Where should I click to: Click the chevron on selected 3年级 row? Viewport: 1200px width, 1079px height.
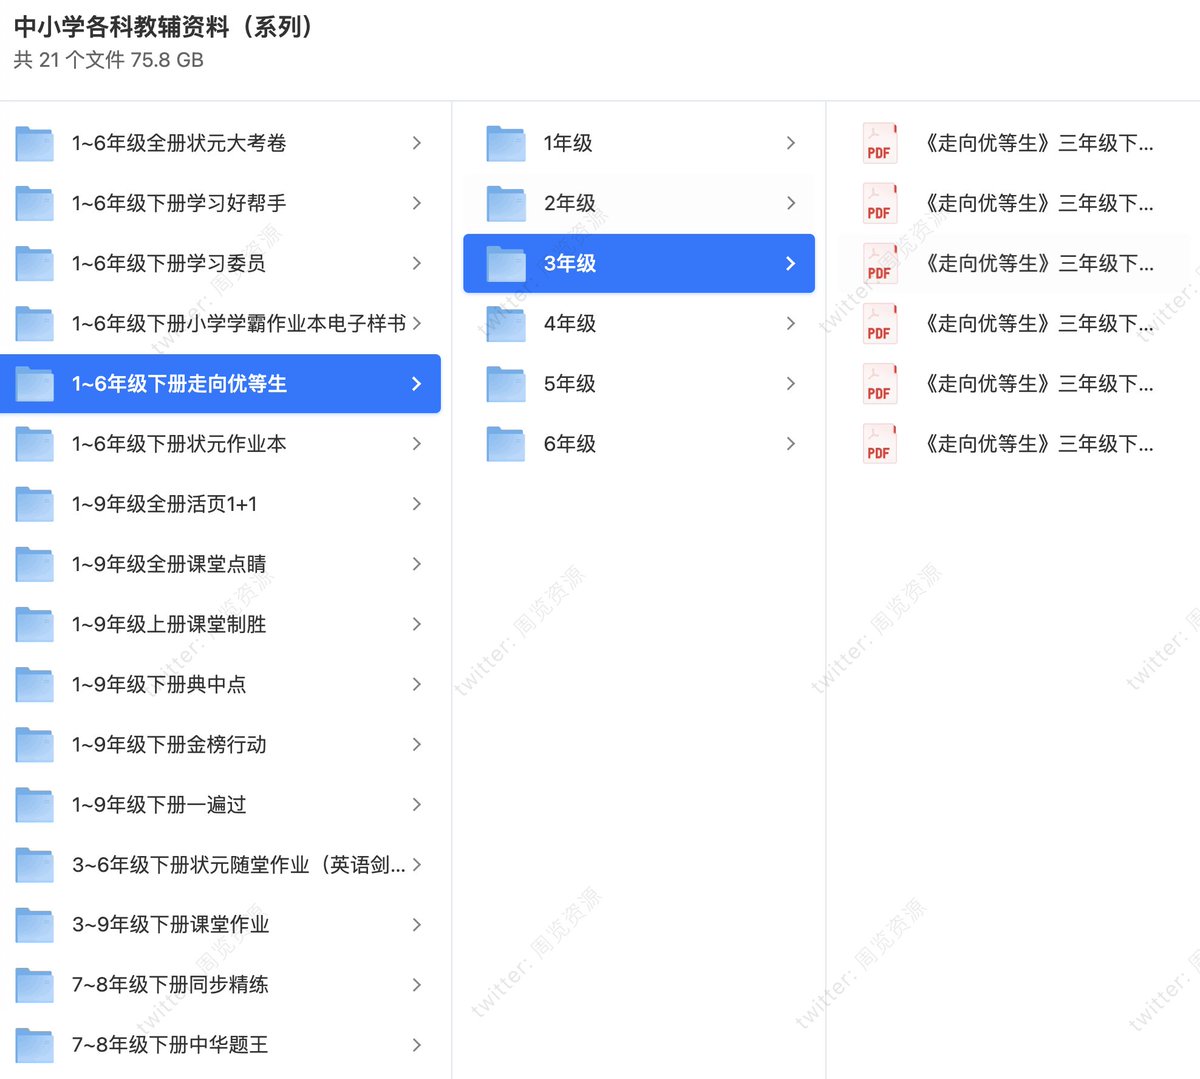tap(791, 263)
